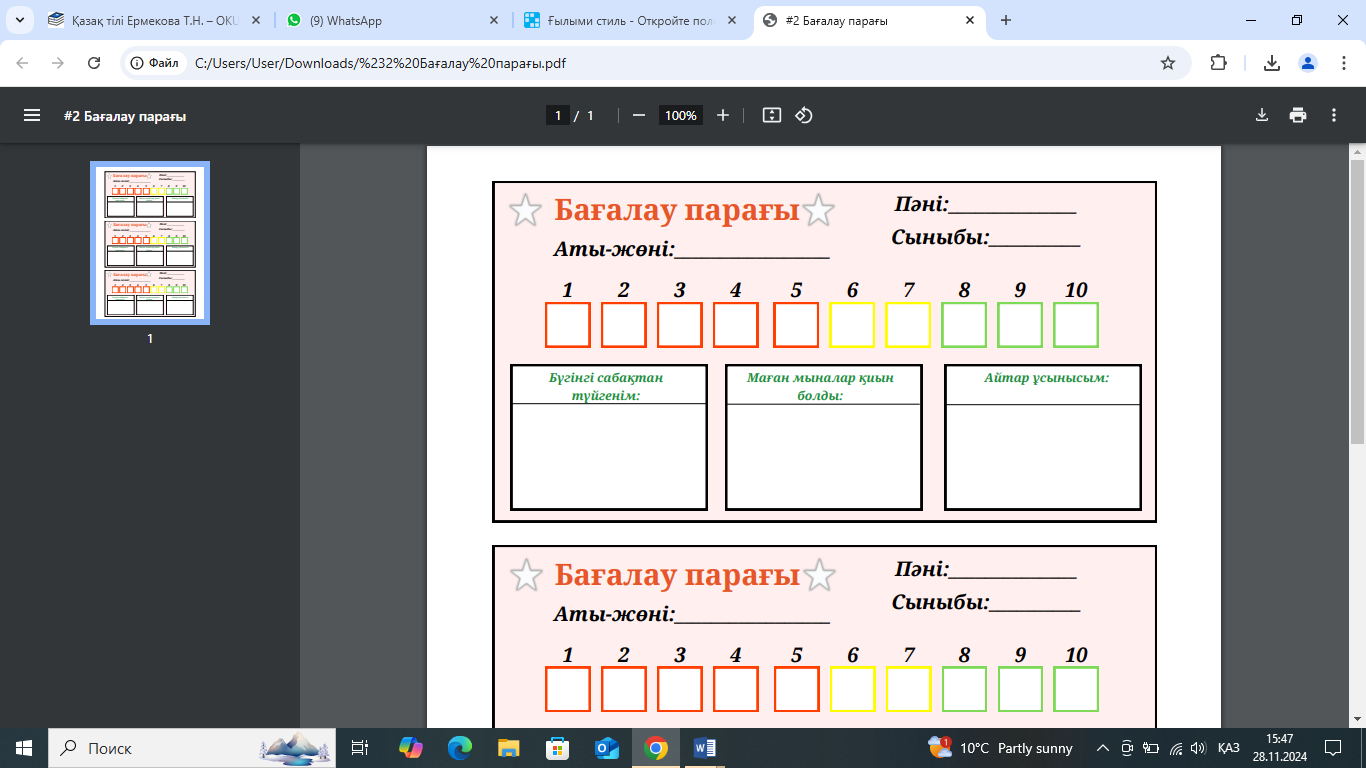Open the PDF viewer sidebar menu

point(32,116)
